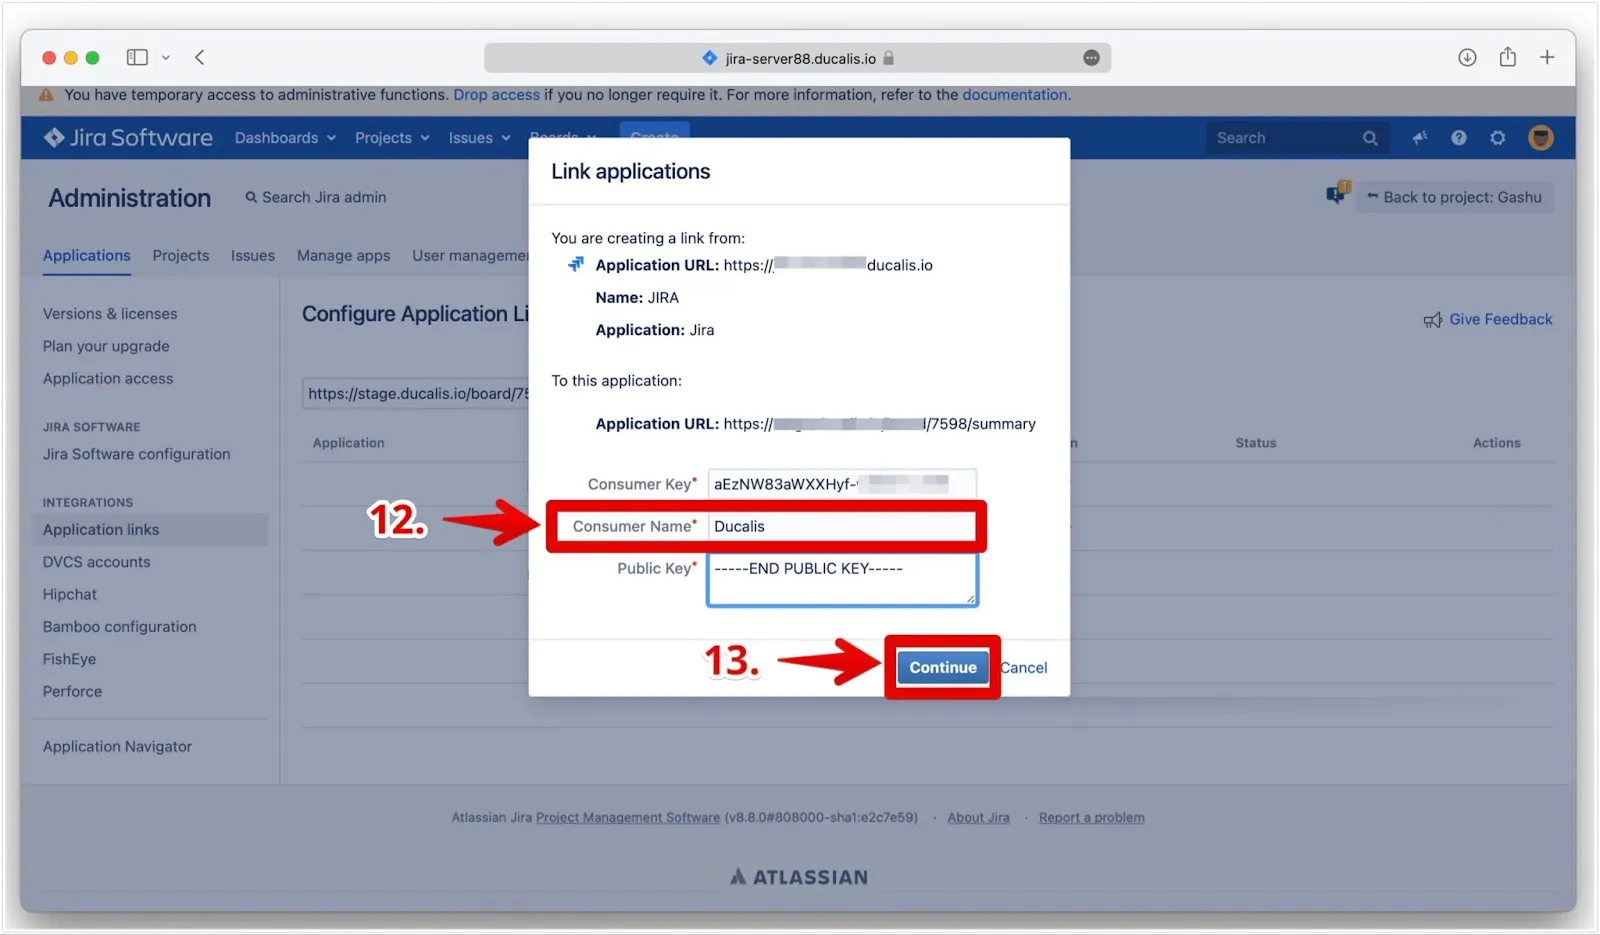Open the user profile avatar
1600x935 pixels.
pos(1540,138)
